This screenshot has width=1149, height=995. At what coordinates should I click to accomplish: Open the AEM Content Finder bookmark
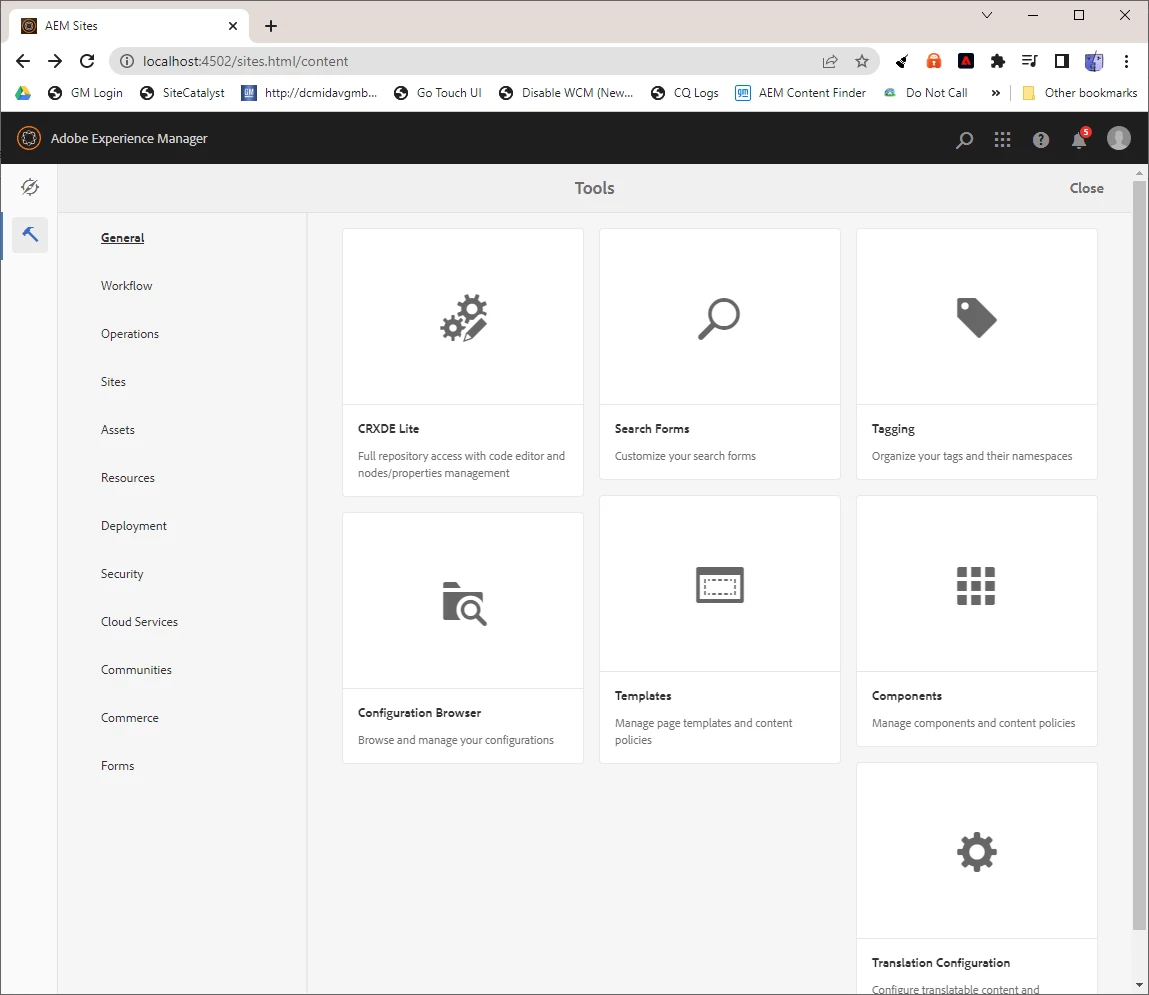[800, 93]
